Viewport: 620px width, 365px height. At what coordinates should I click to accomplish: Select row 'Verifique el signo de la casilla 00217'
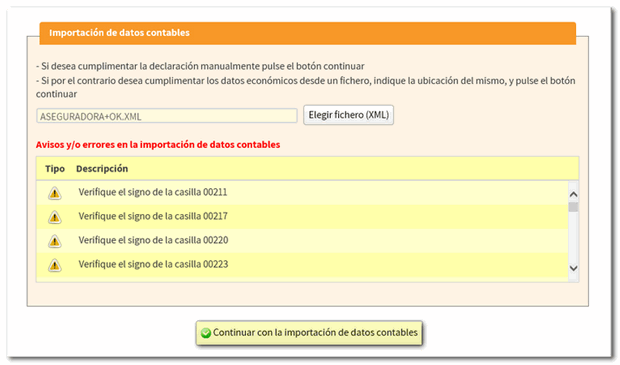pos(302,217)
